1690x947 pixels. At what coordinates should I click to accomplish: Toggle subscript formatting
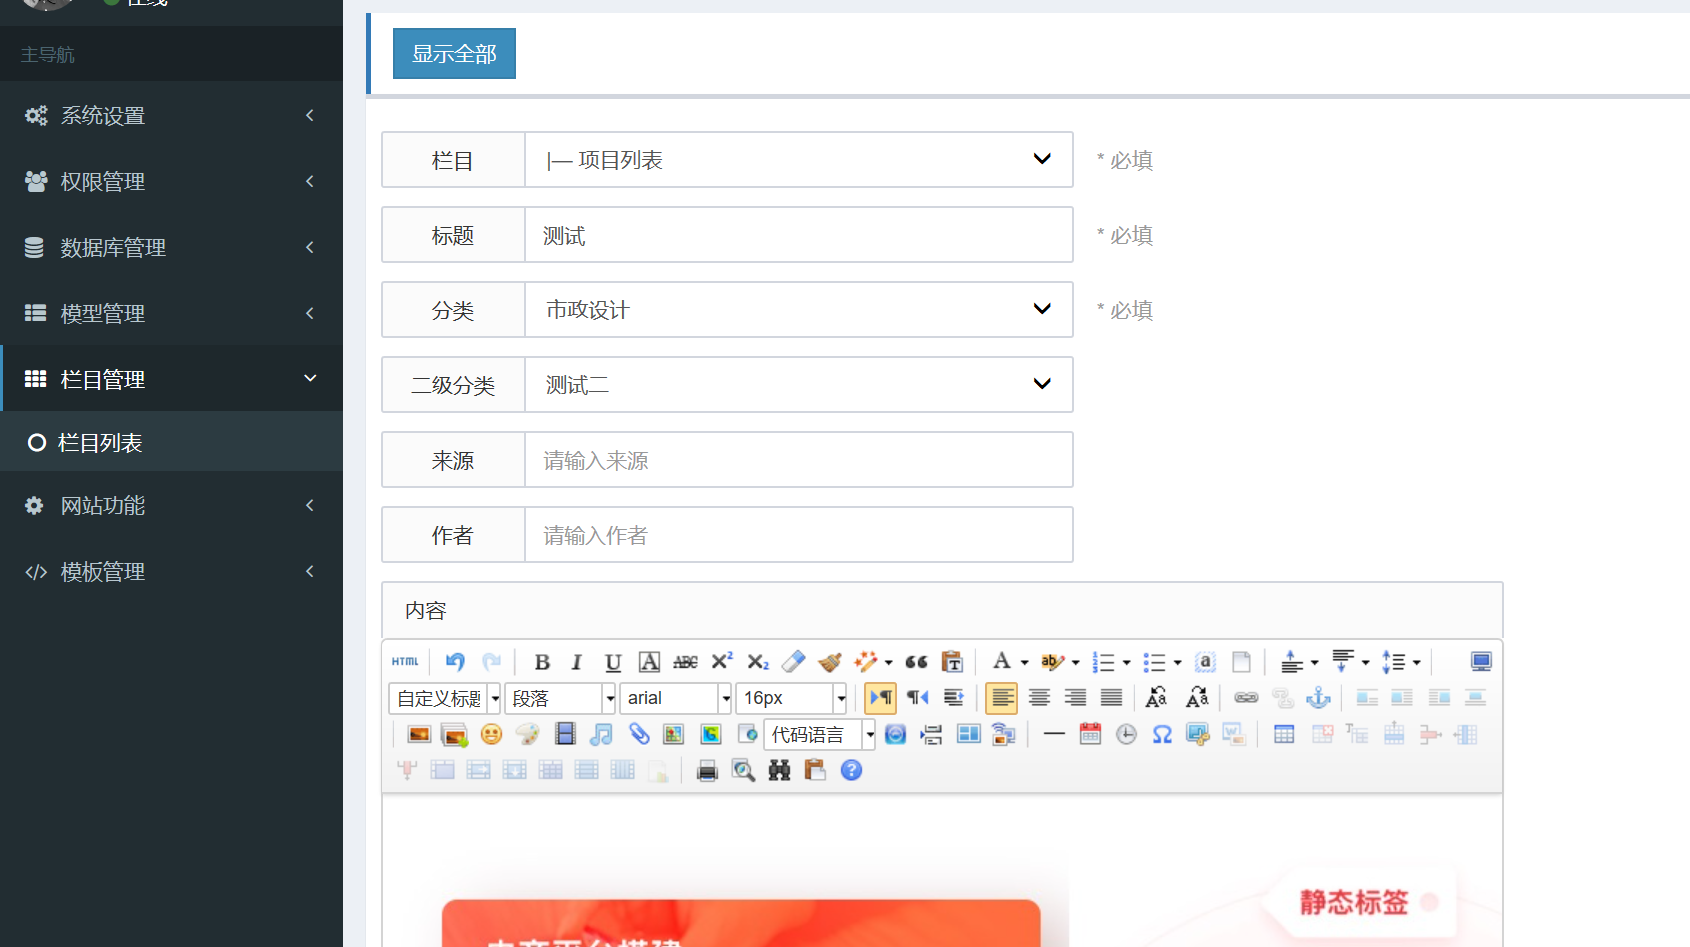click(758, 662)
